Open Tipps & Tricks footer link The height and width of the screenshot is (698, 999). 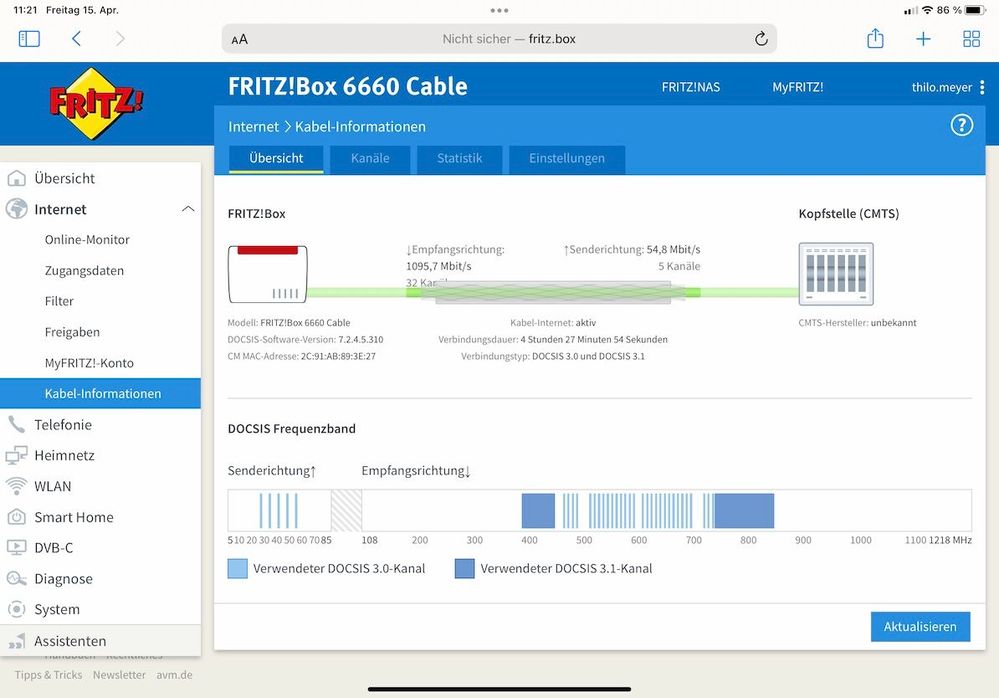[x=48, y=674]
